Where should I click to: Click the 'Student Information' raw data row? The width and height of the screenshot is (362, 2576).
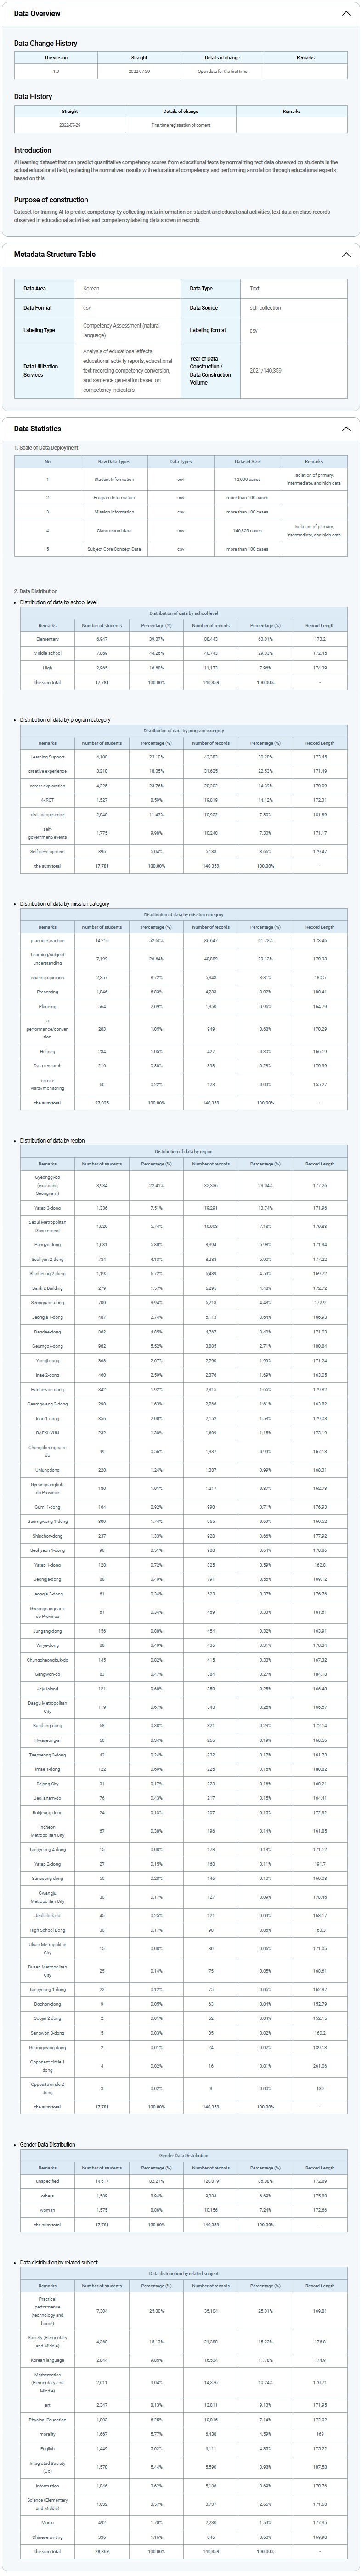(x=114, y=479)
